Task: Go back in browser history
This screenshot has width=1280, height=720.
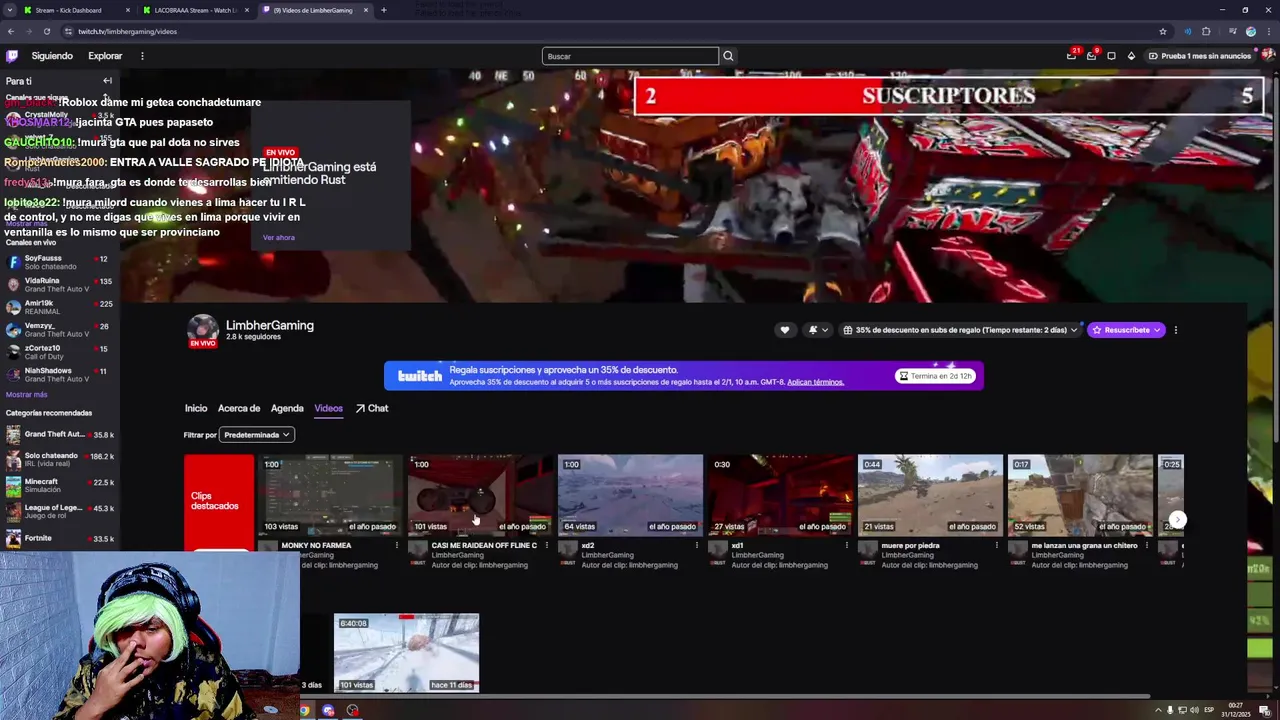Action: click(x=11, y=31)
